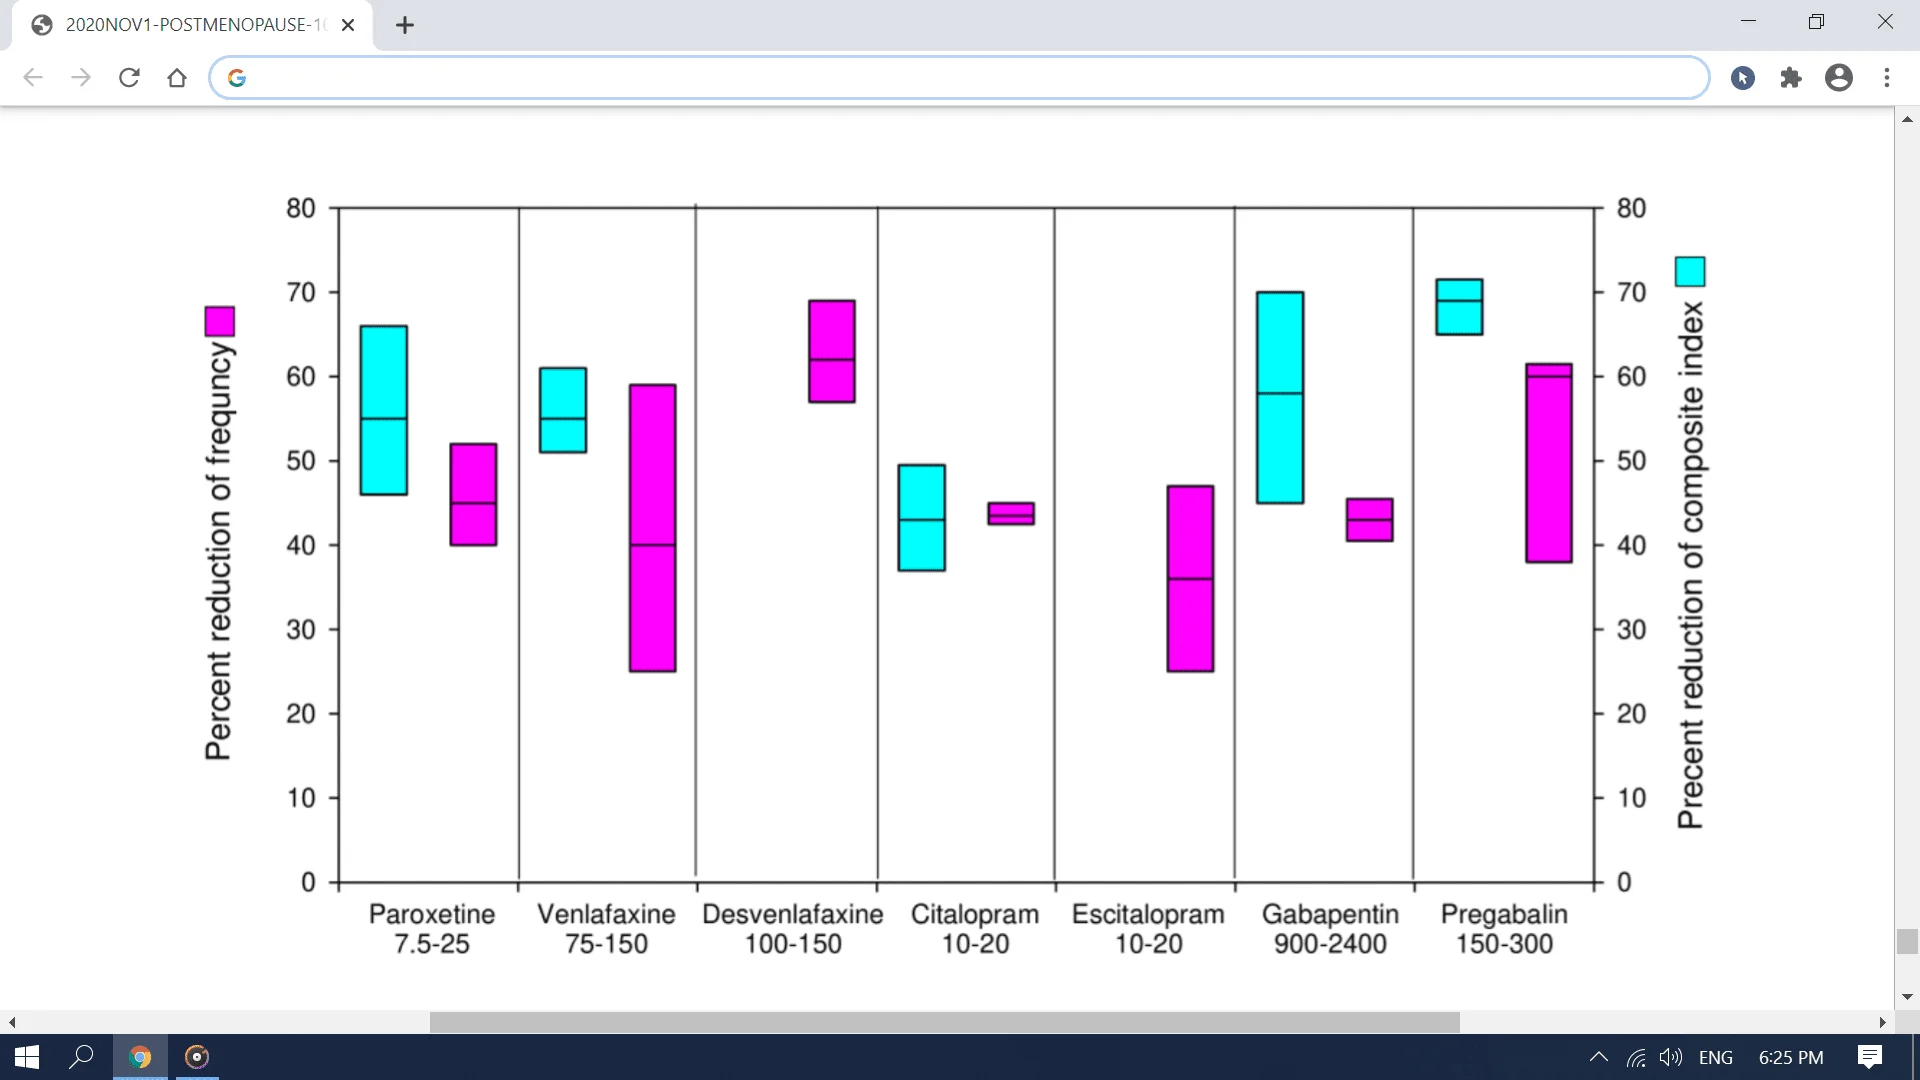Click the 'Venlafaxine 75-150' axis label
Image resolution: width=1920 pixels, height=1080 pixels.
(x=606, y=929)
